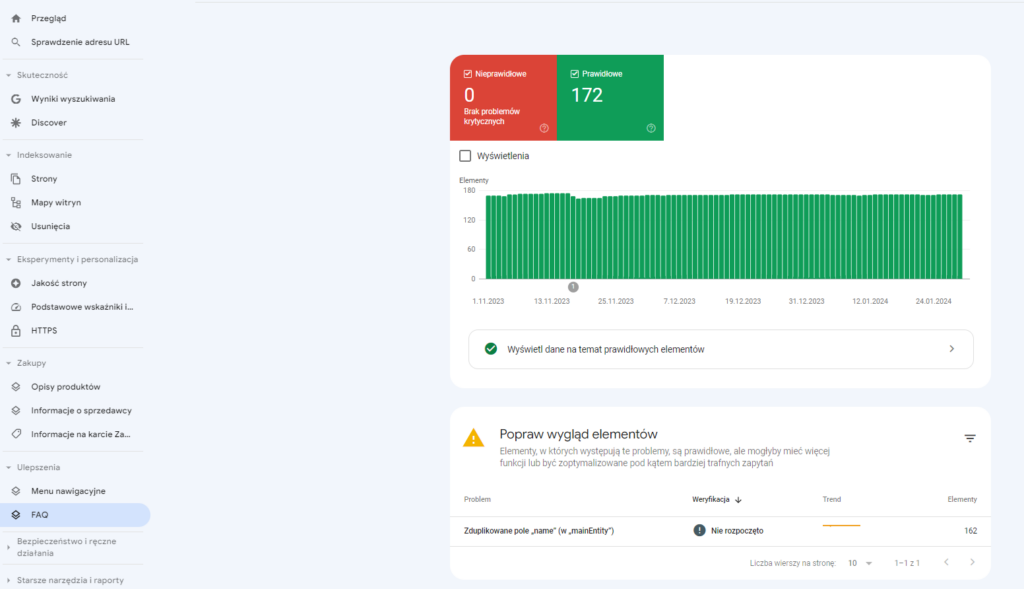Click the Weryfikacja column header
This screenshot has width=1024, height=589.
pyautogui.click(x=711, y=500)
